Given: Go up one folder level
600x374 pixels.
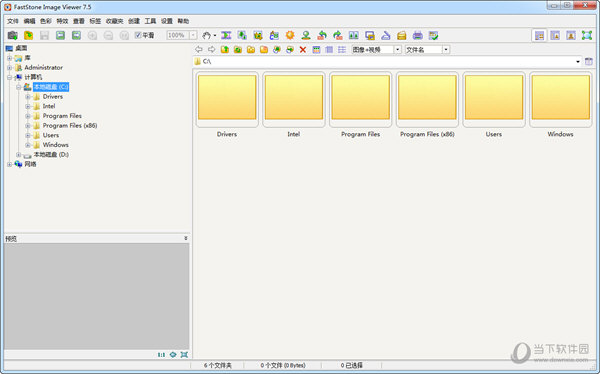Looking at the screenshot, I should coord(225,49).
